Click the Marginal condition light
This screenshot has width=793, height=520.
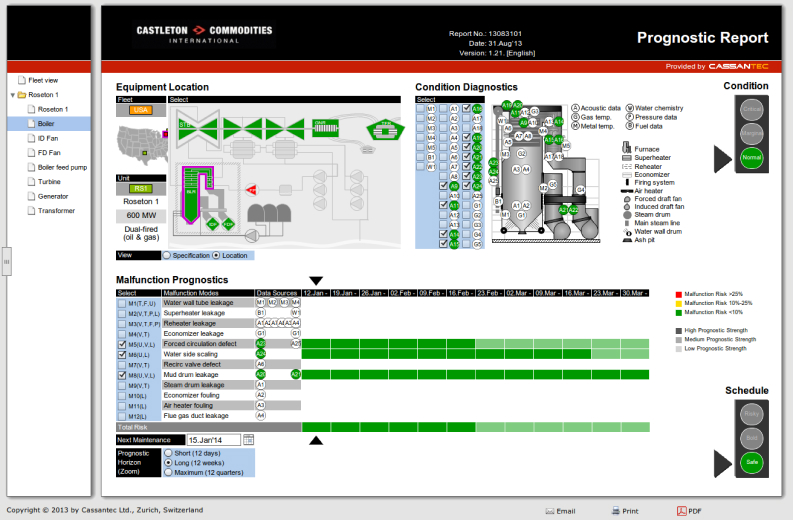coord(752,133)
